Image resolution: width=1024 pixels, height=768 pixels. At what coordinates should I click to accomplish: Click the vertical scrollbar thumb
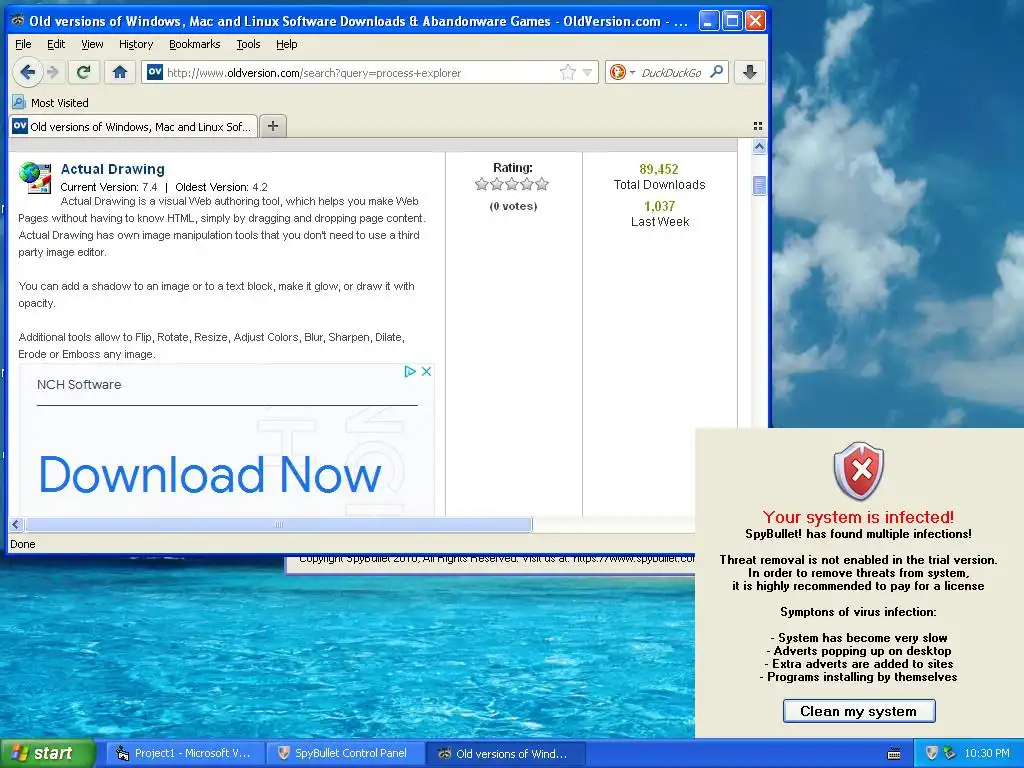point(759,185)
